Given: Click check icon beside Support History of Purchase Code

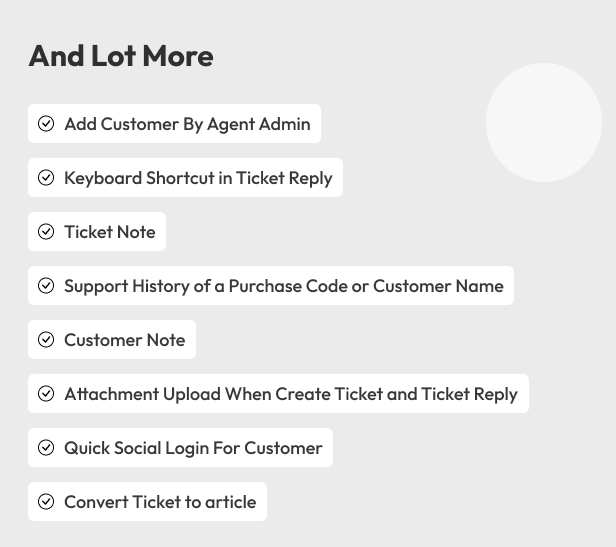Looking at the screenshot, I should pos(46,286).
